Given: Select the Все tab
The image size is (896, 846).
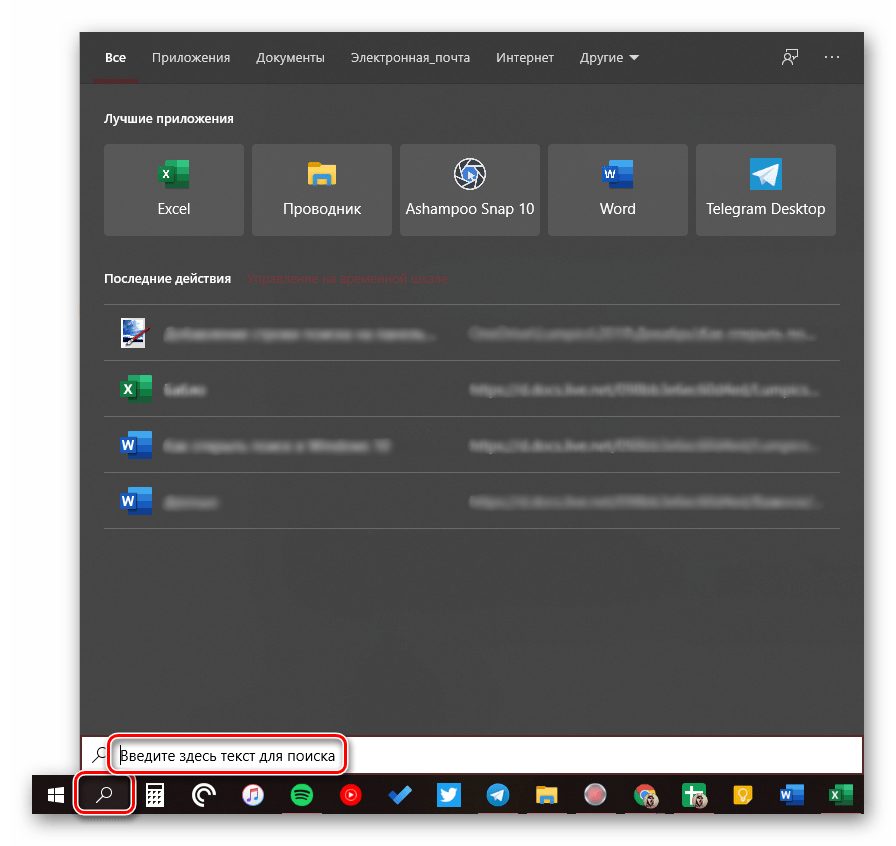Looking at the screenshot, I should (115, 58).
